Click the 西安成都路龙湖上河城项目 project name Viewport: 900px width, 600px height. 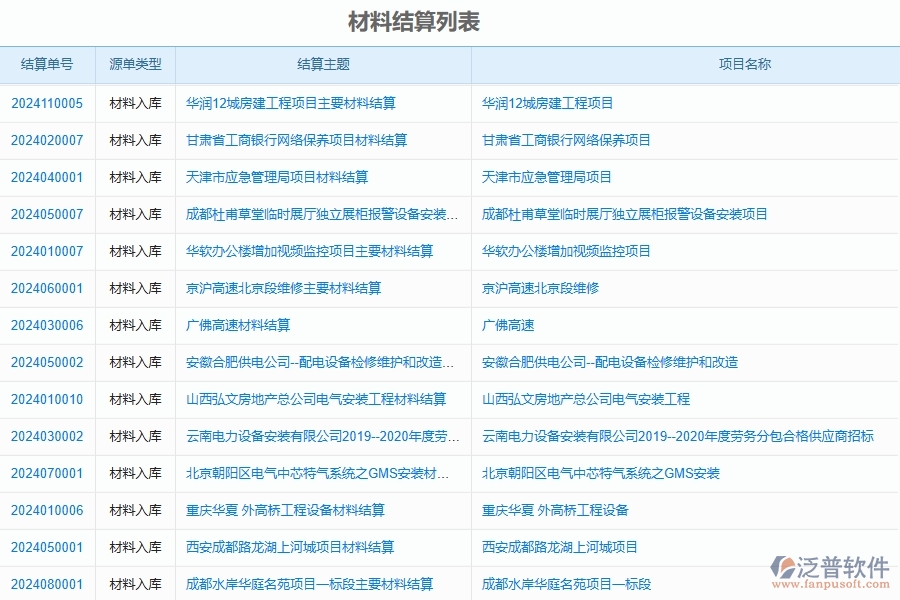point(561,547)
